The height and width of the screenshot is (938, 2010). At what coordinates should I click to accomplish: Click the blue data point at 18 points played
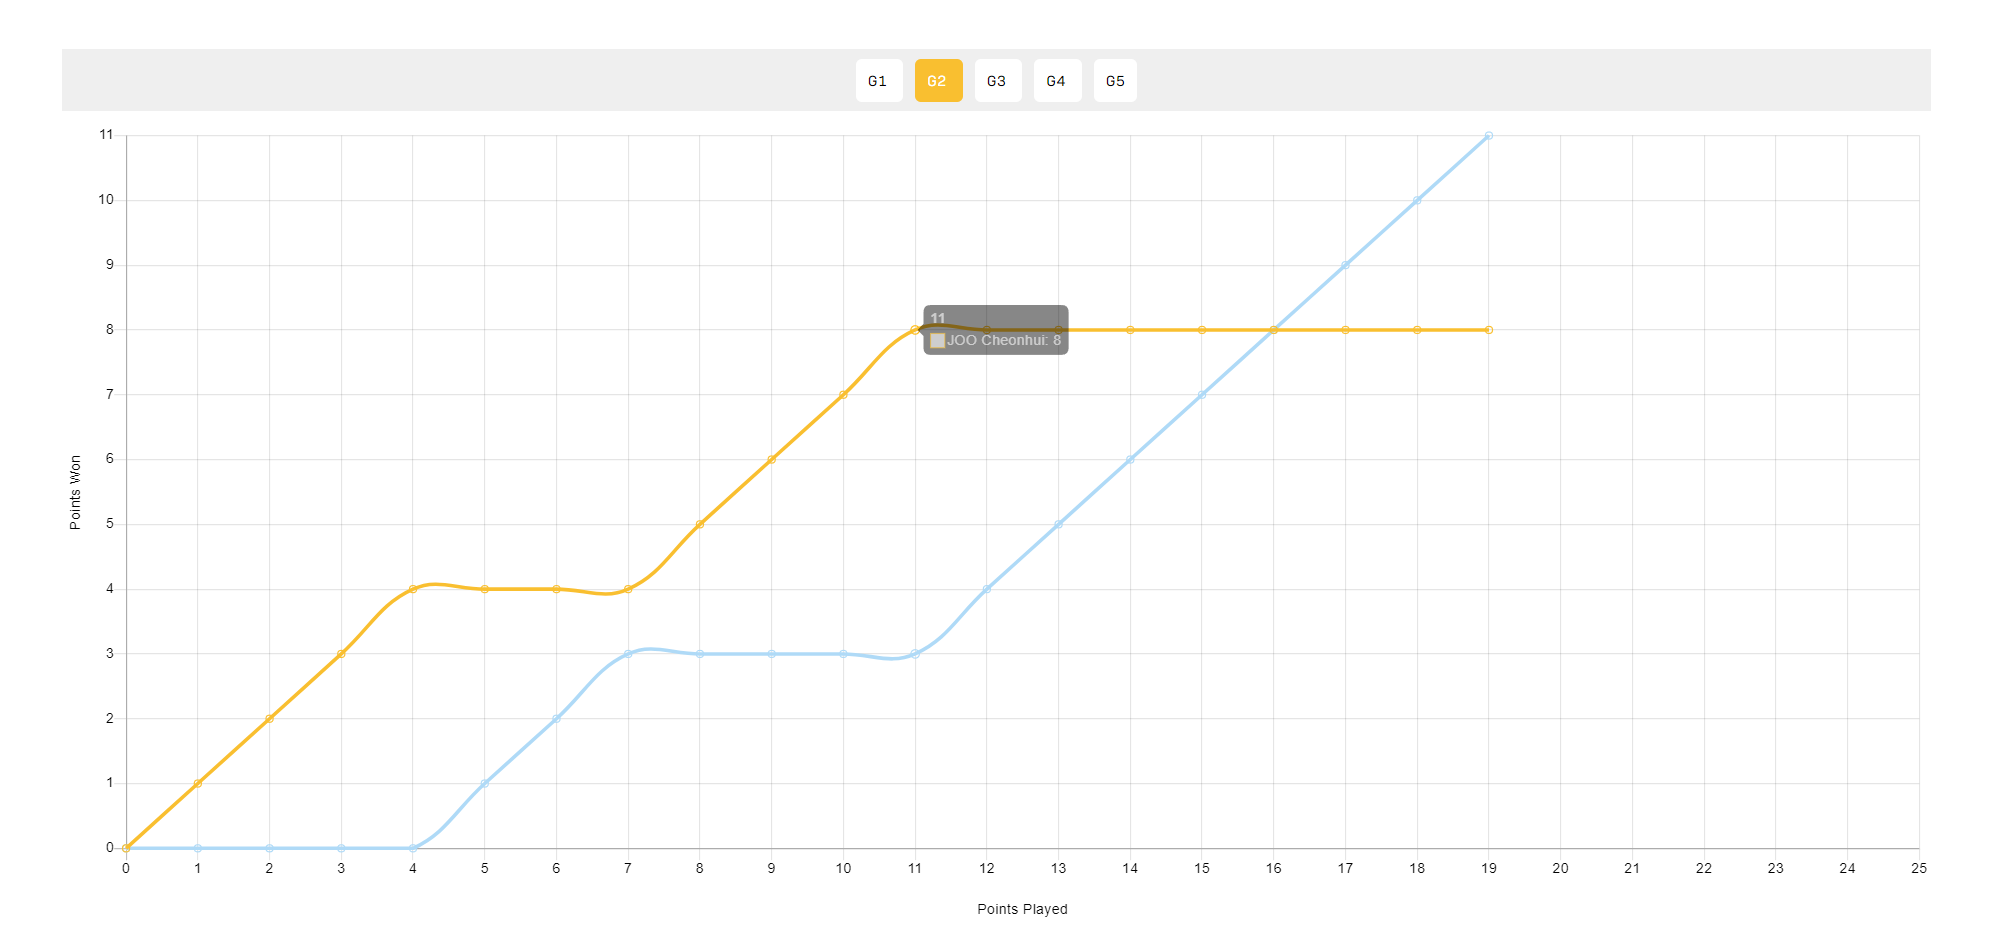[1417, 200]
